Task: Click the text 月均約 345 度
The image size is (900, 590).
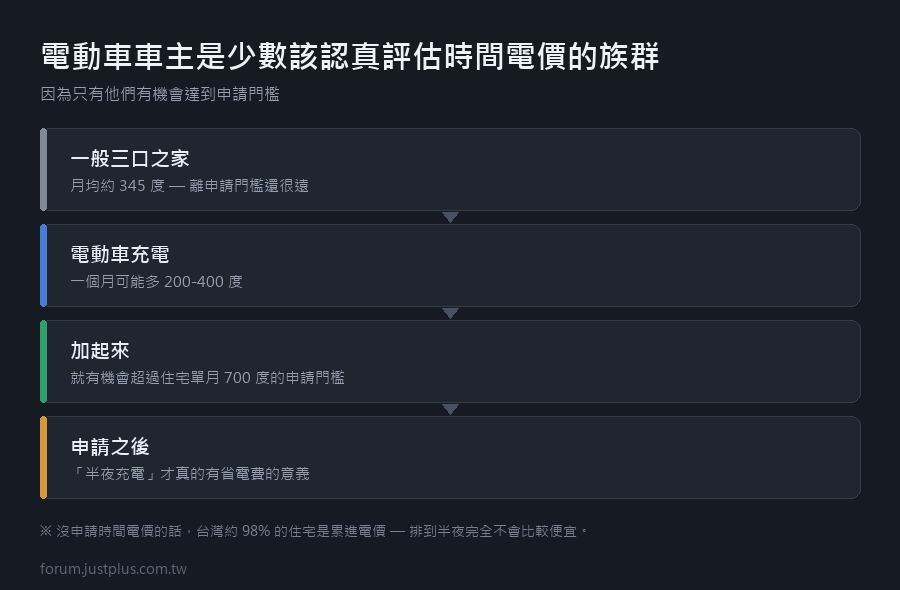Action: tap(118, 185)
